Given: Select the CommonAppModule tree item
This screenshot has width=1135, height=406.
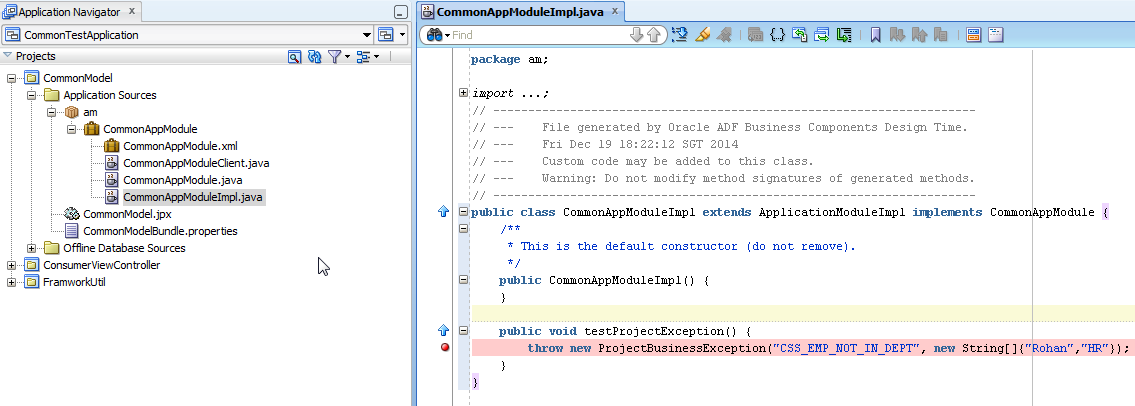Looking at the screenshot, I should tap(150, 130).
